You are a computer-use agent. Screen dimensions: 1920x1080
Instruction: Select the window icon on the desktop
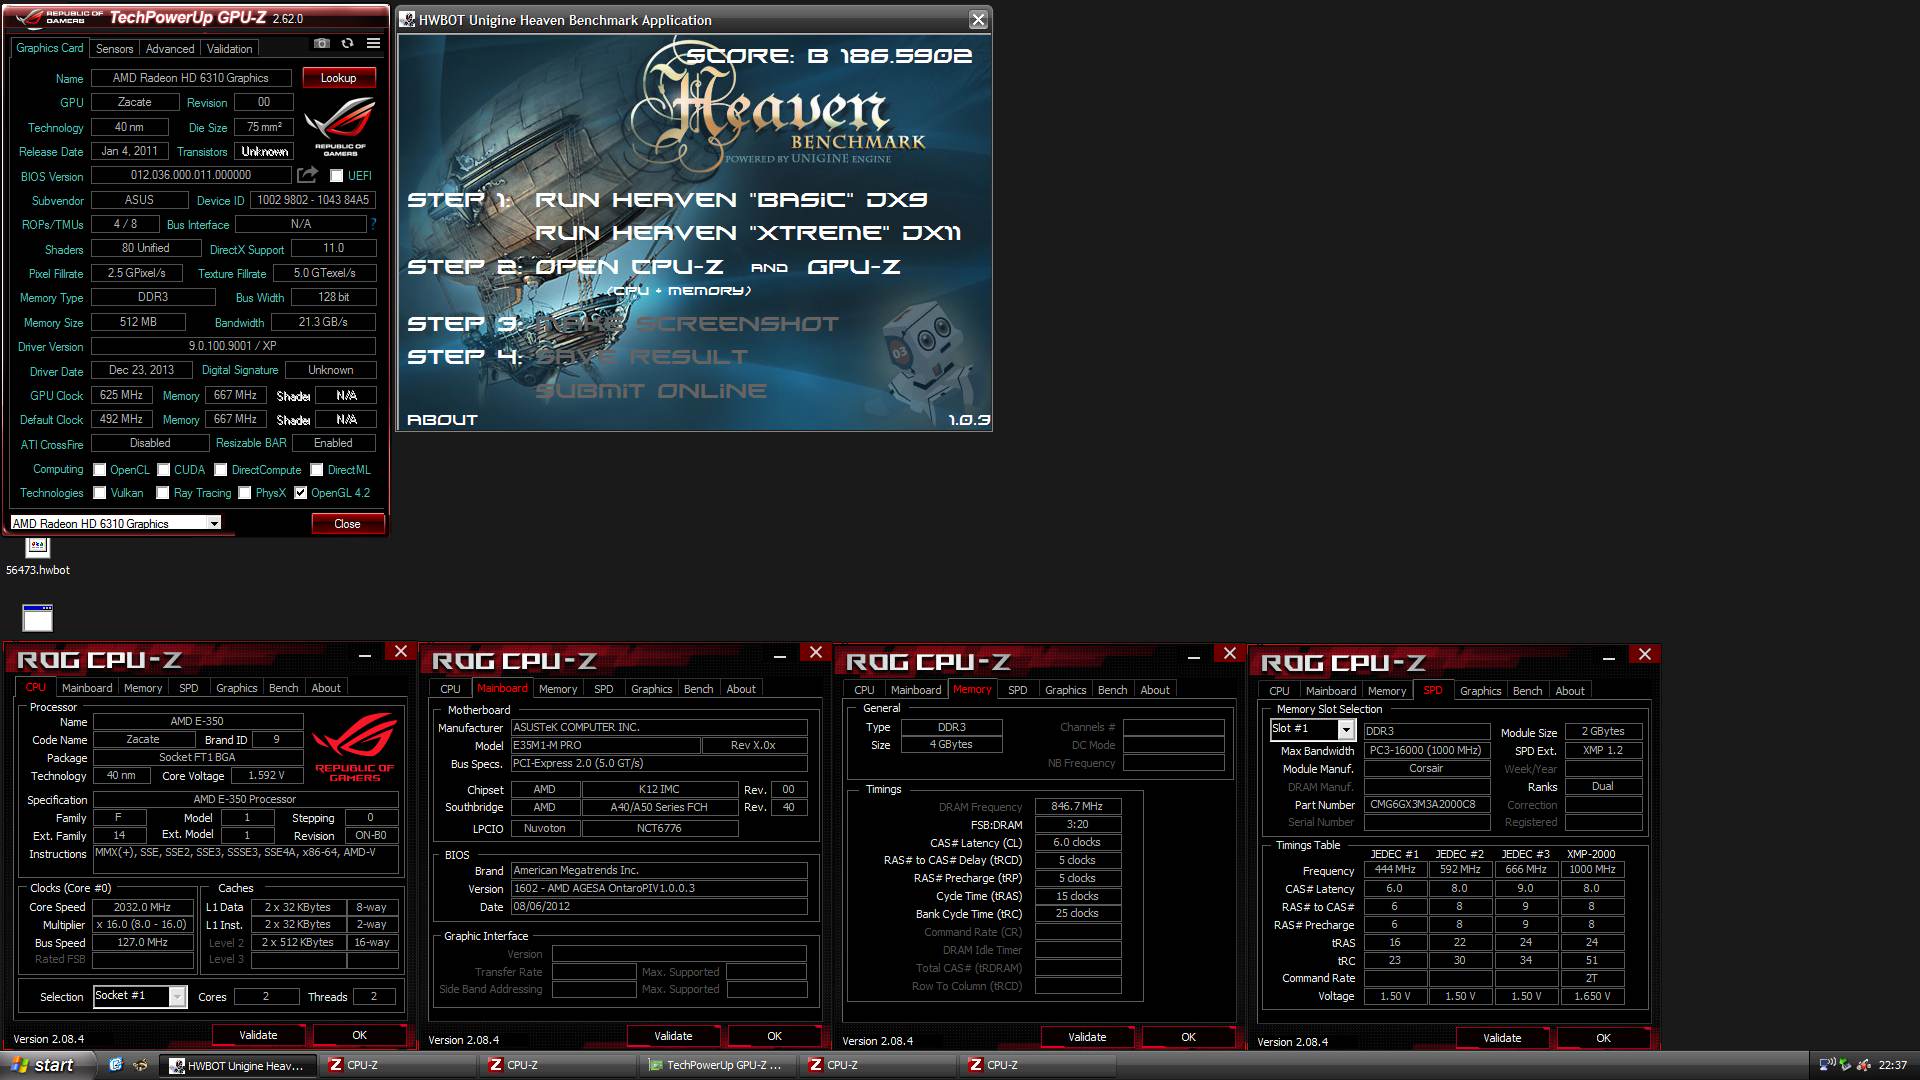point(37,618)
